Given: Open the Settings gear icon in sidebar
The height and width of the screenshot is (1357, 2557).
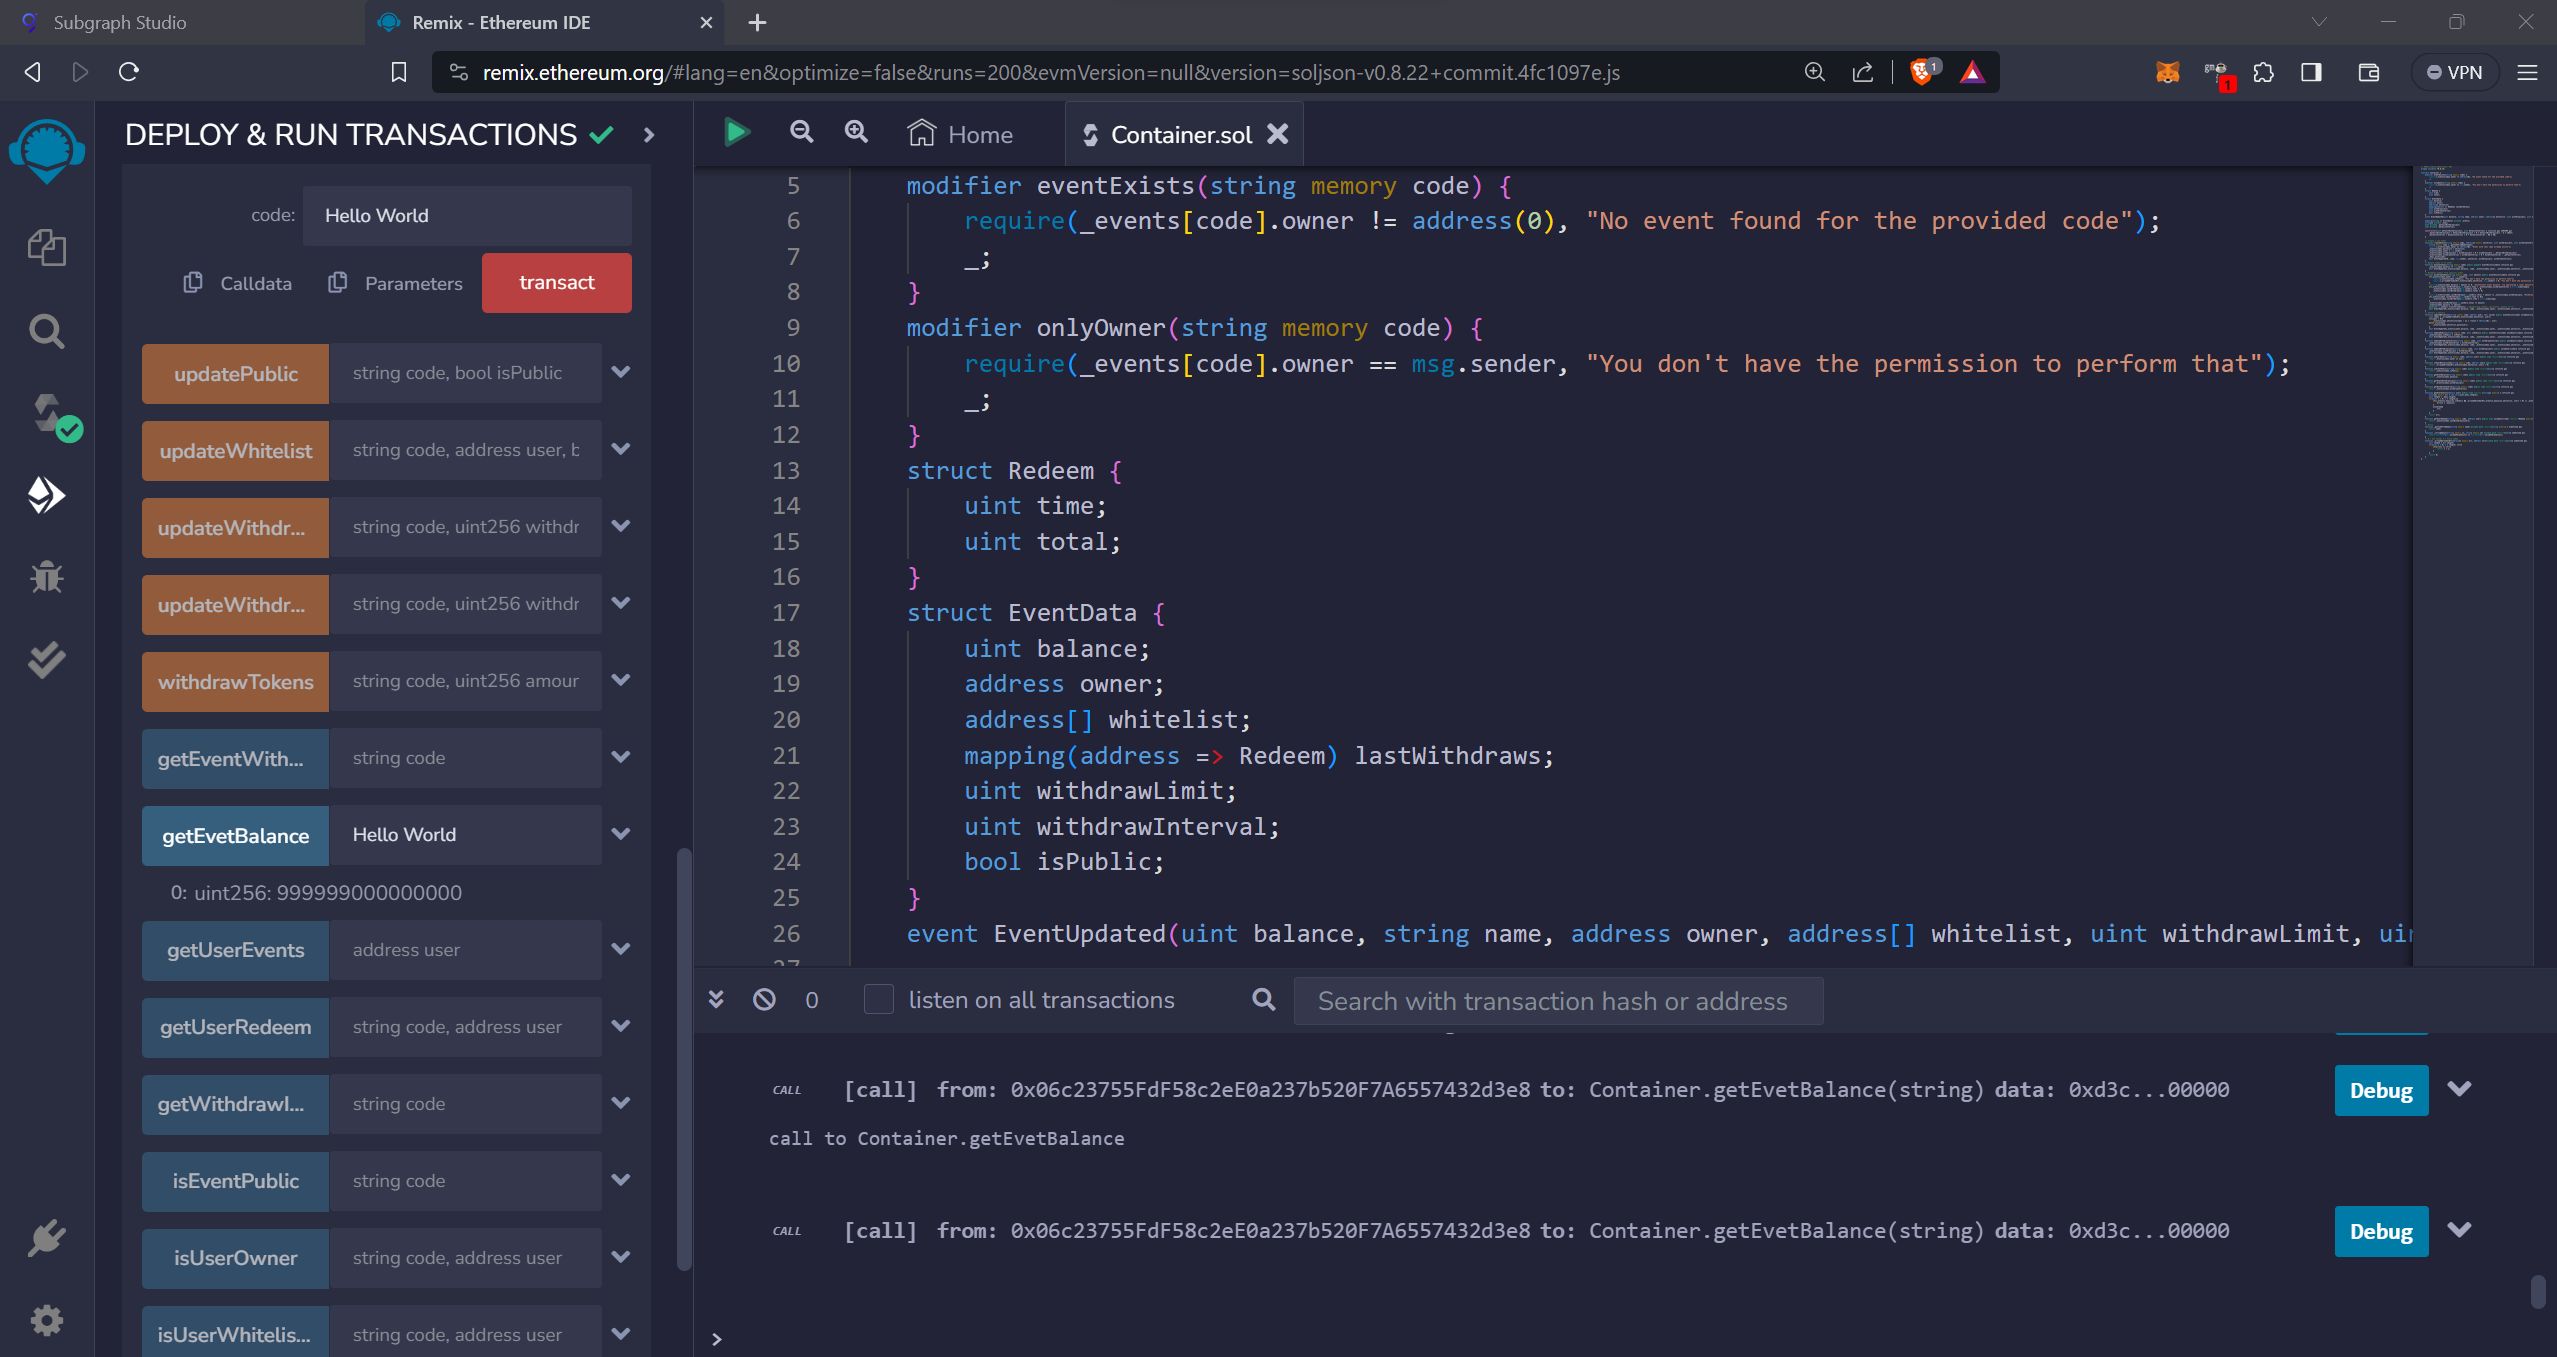Looking at the screenshot, I should point(46,1320).
